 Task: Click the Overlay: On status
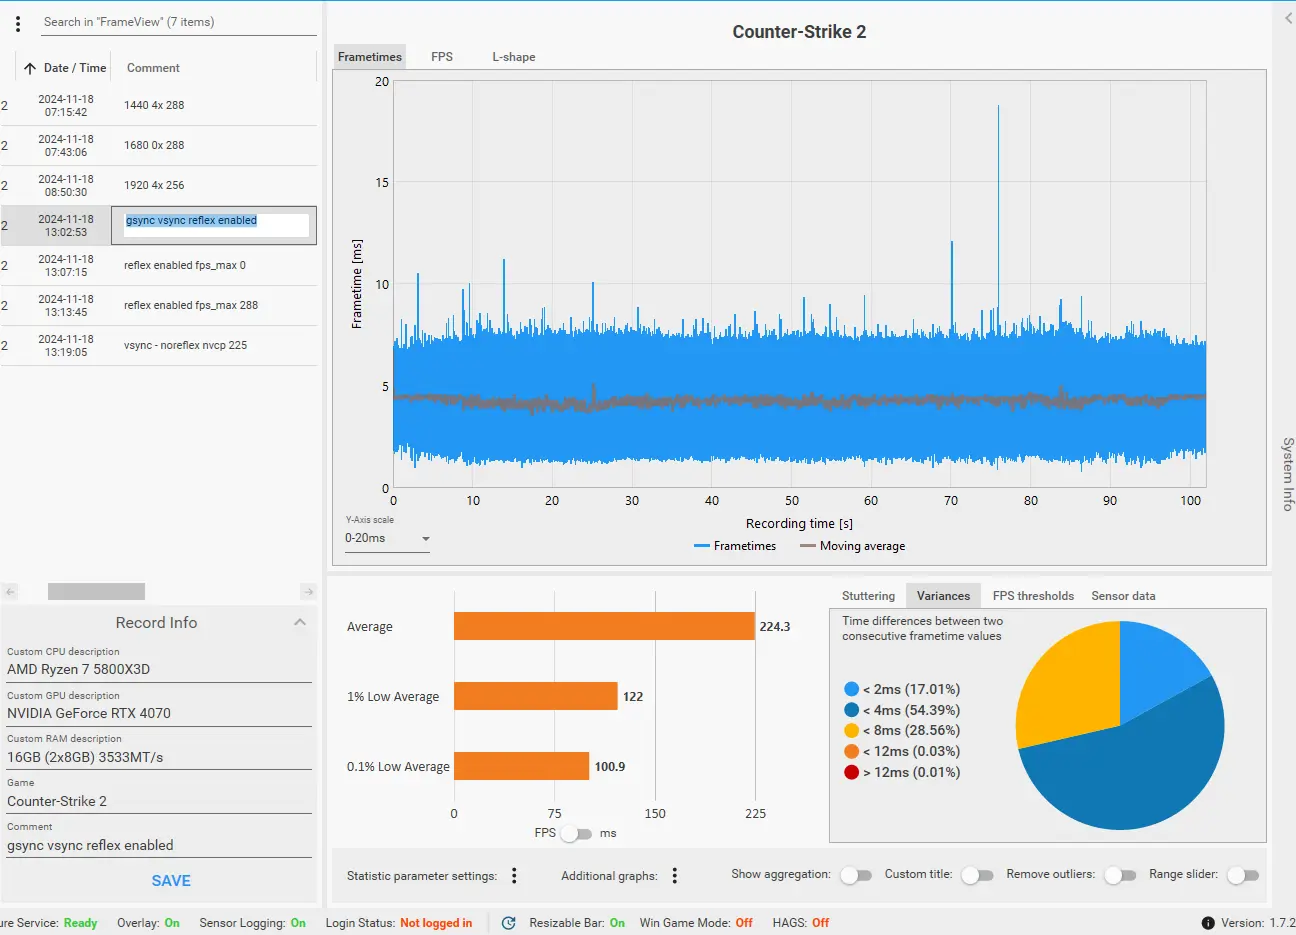pos(148,923)
